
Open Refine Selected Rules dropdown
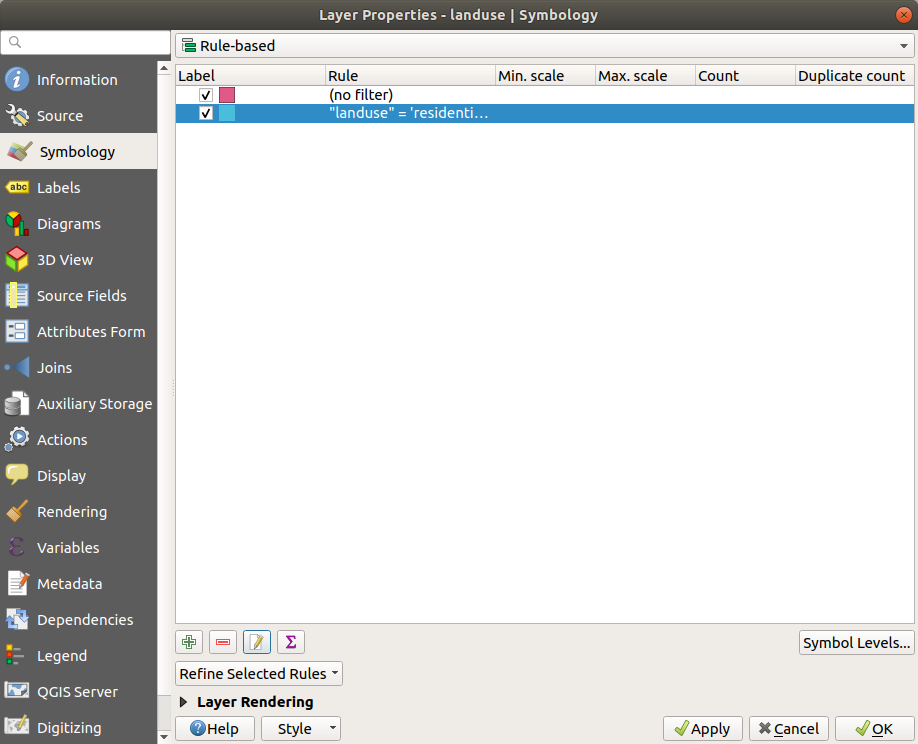[x=259, y=674]
